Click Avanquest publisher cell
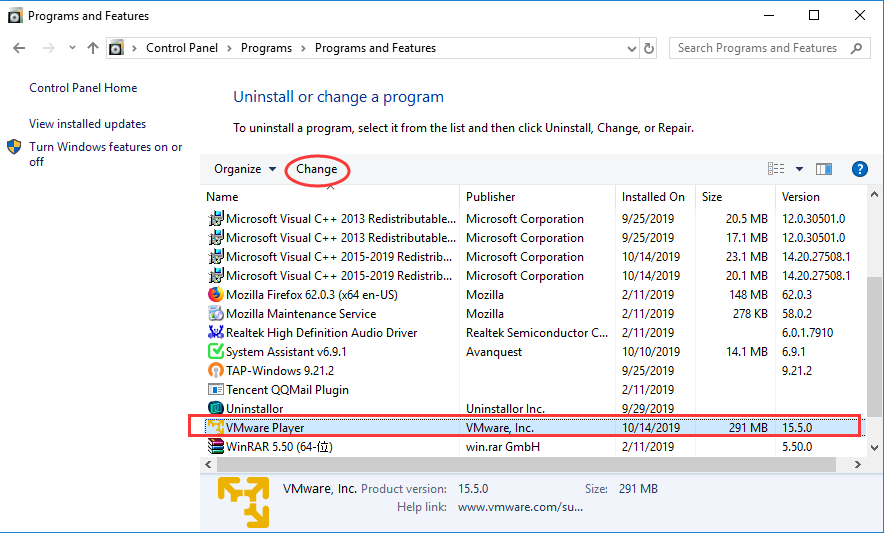 (494, 351)
